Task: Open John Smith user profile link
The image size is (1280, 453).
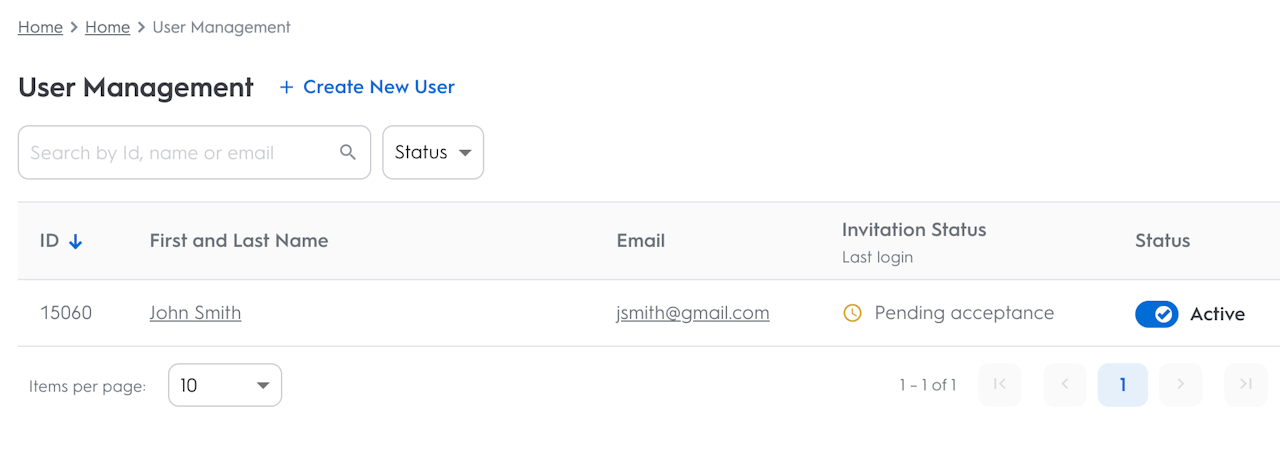Action: tap(195, 313)
